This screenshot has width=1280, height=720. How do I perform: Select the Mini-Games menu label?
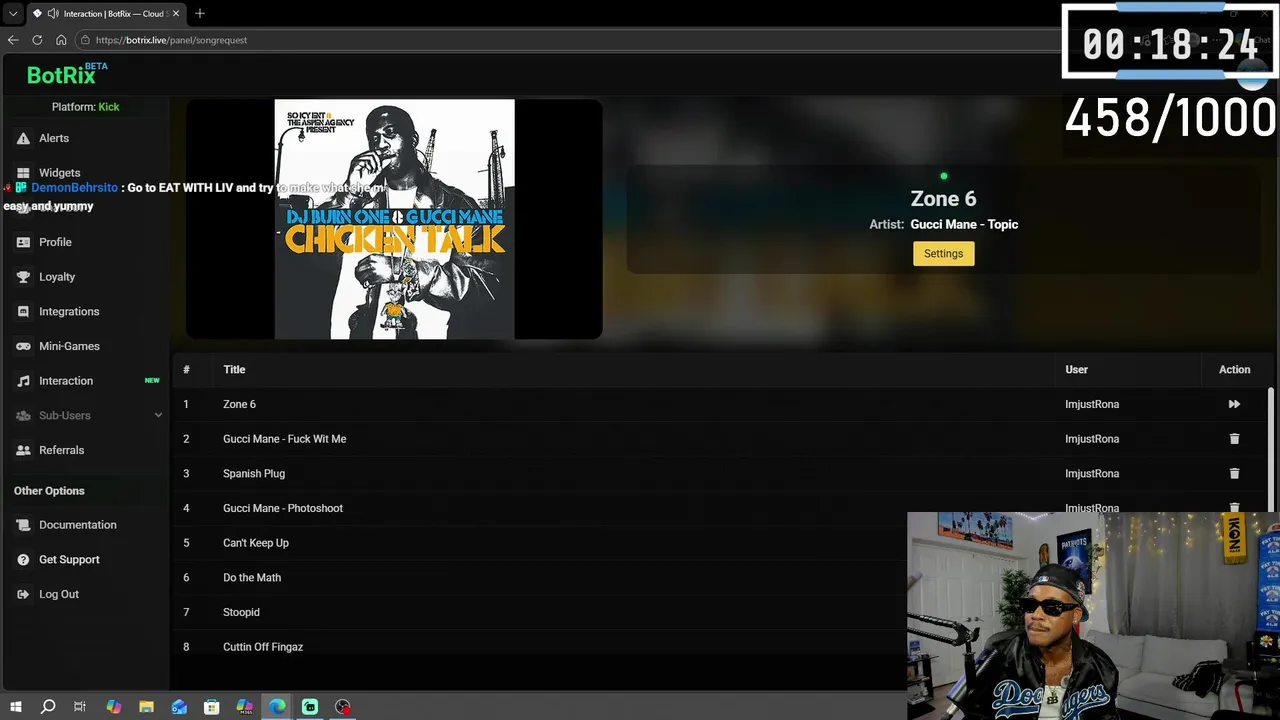pos(69,346)
